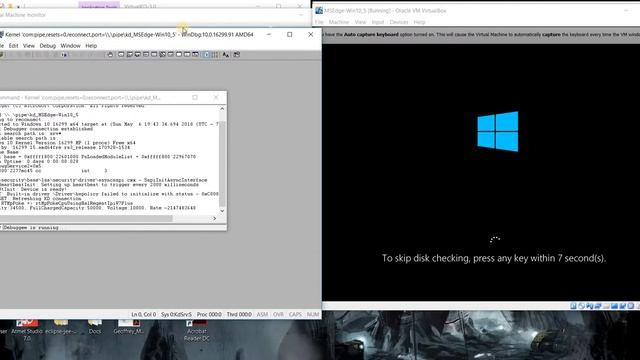640x360 pixels.
Task: Open the Memory window toolbar icon
Action: 154,55
